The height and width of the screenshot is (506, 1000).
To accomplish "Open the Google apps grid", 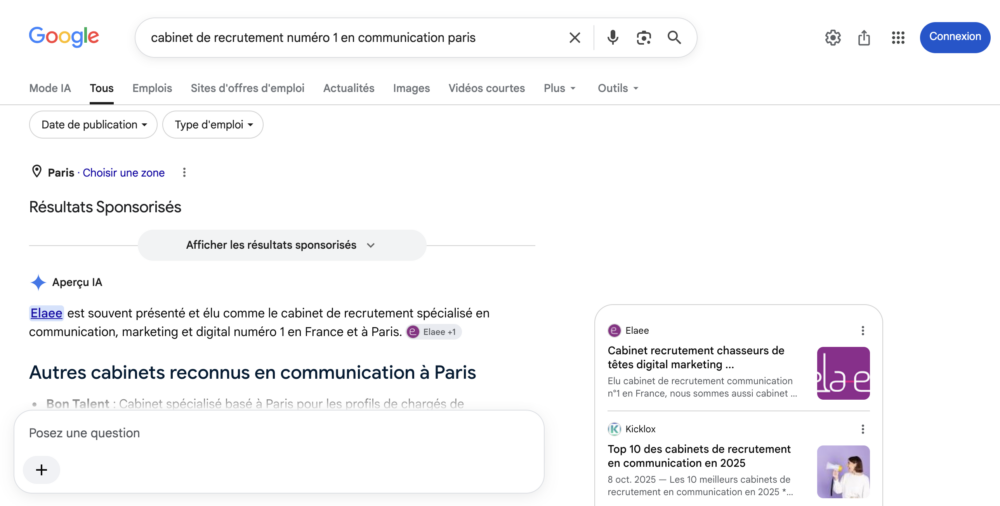I will tap(898, 38).
